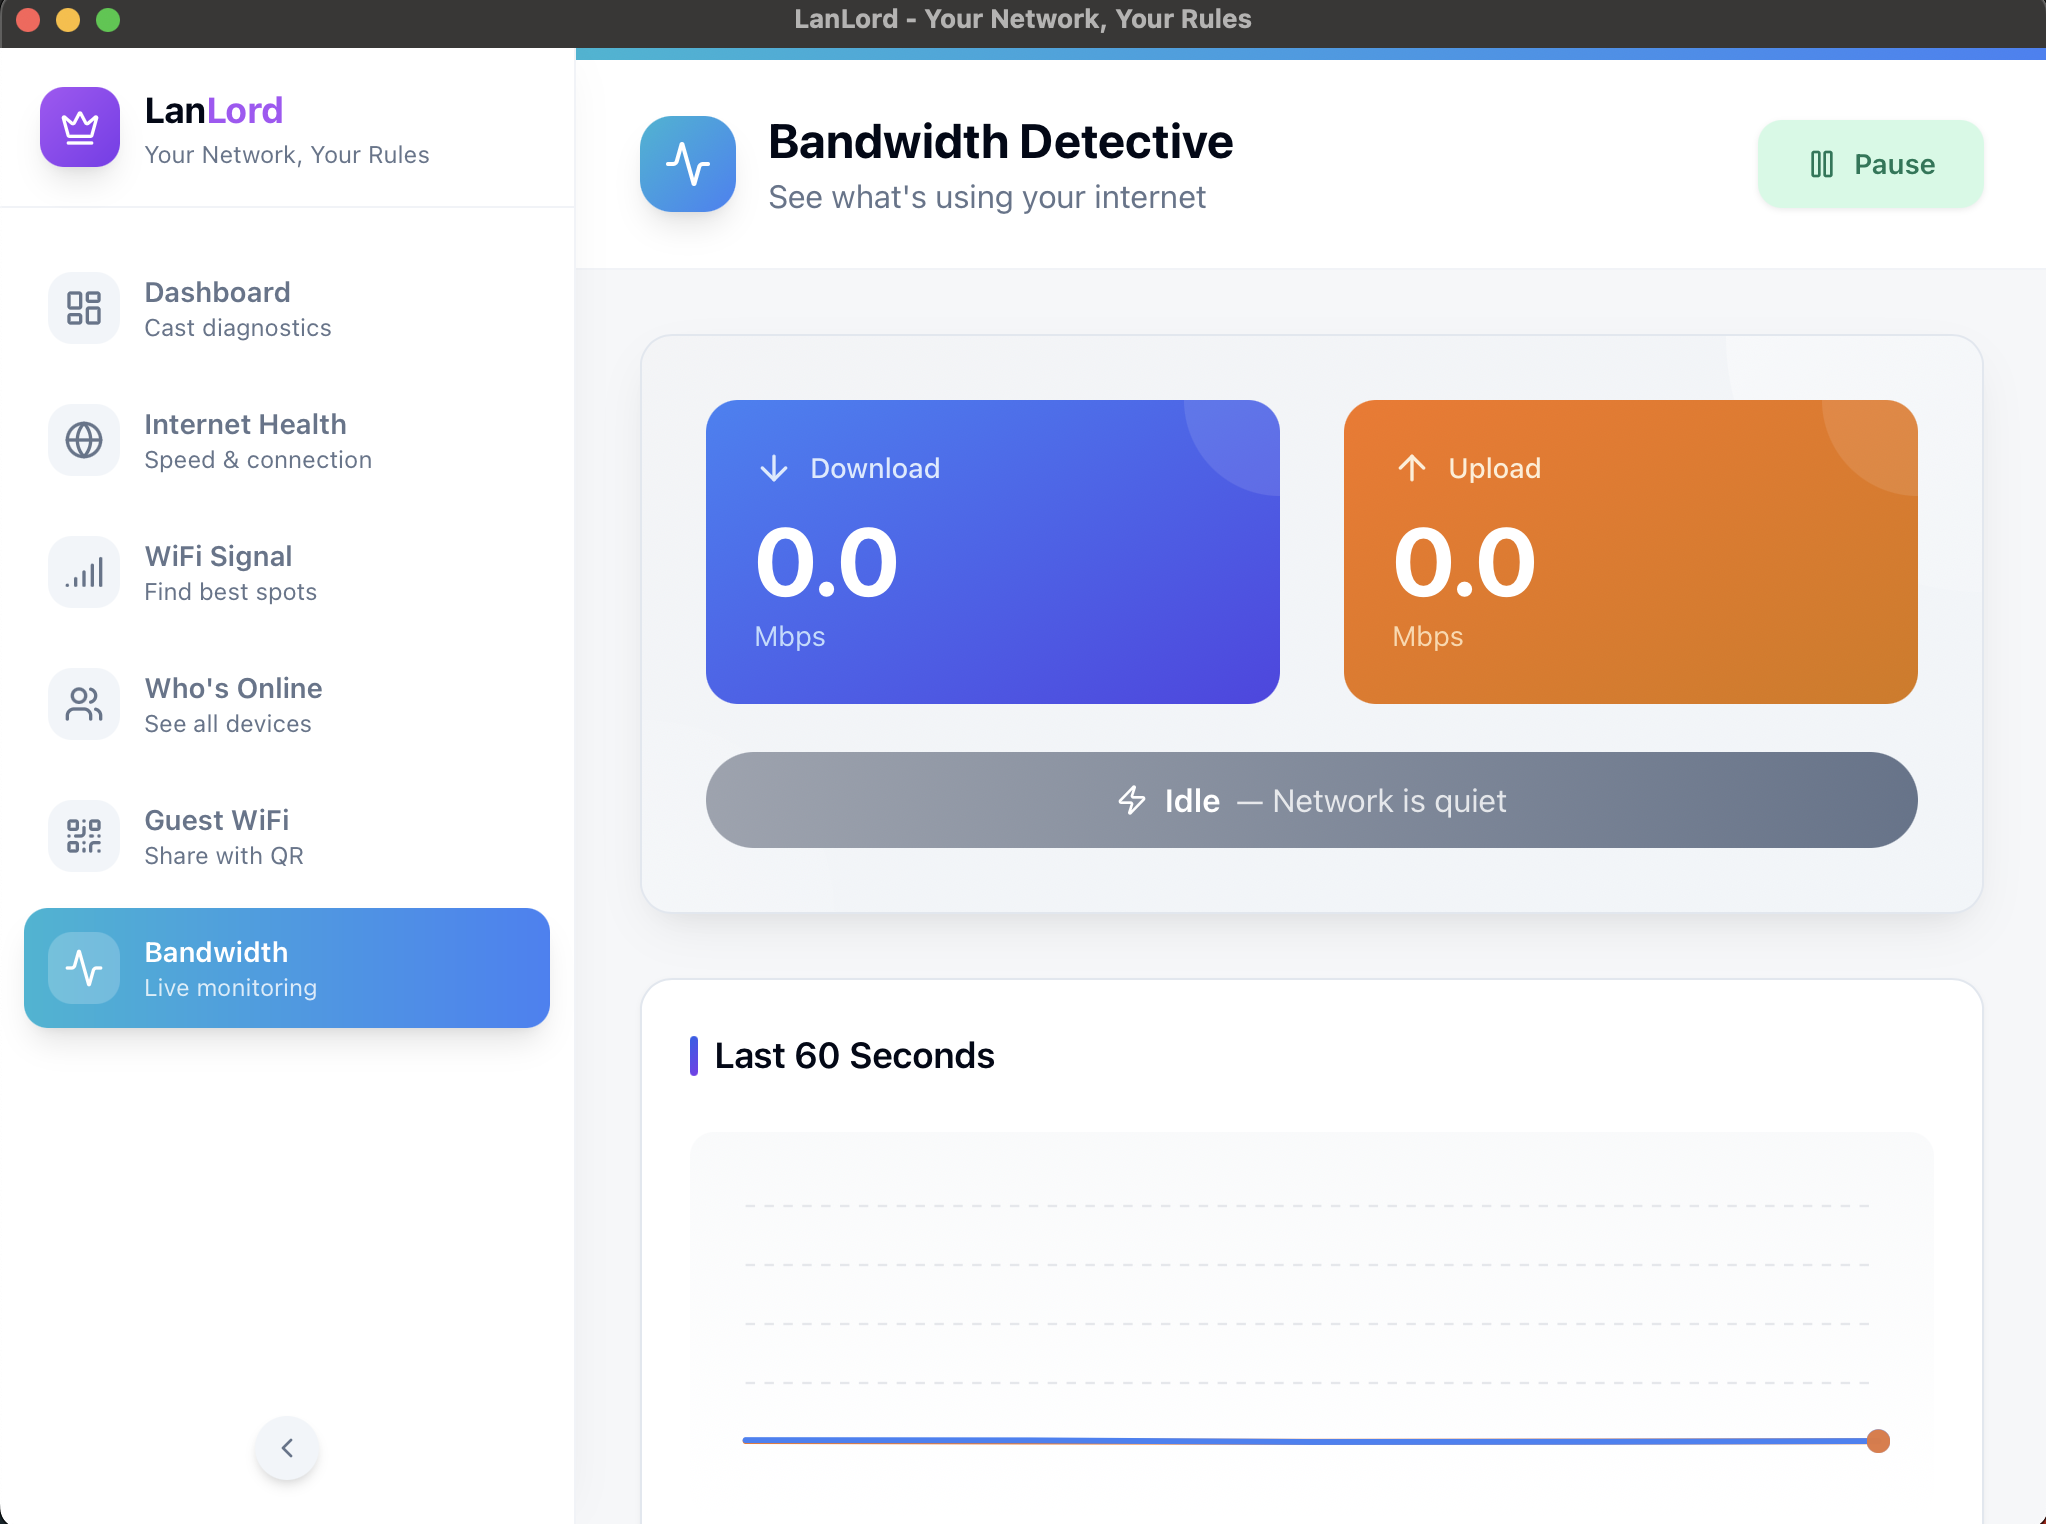Click the Dashboard grid icon
The width and height of the screenshot is (2046, 1524).
[x=84, y=308]
